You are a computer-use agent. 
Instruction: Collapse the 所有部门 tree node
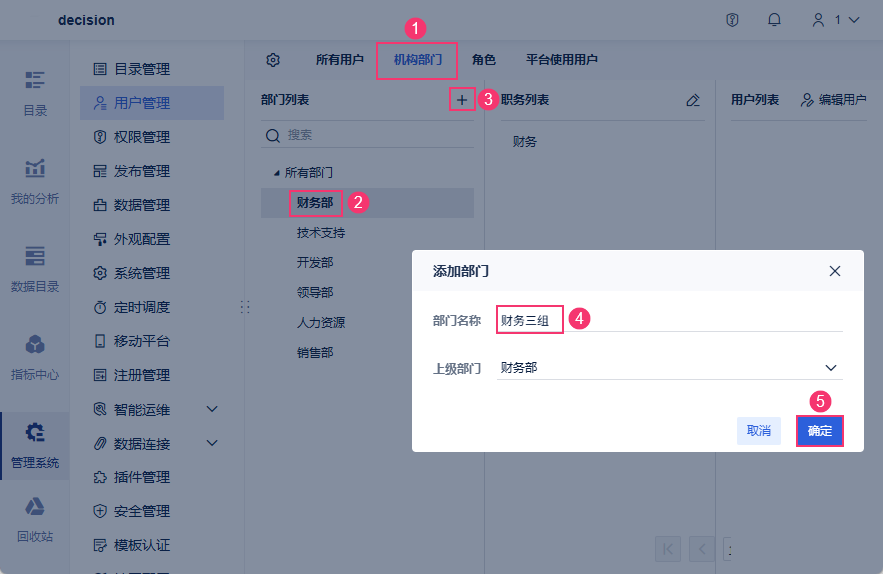click(276, 173)
